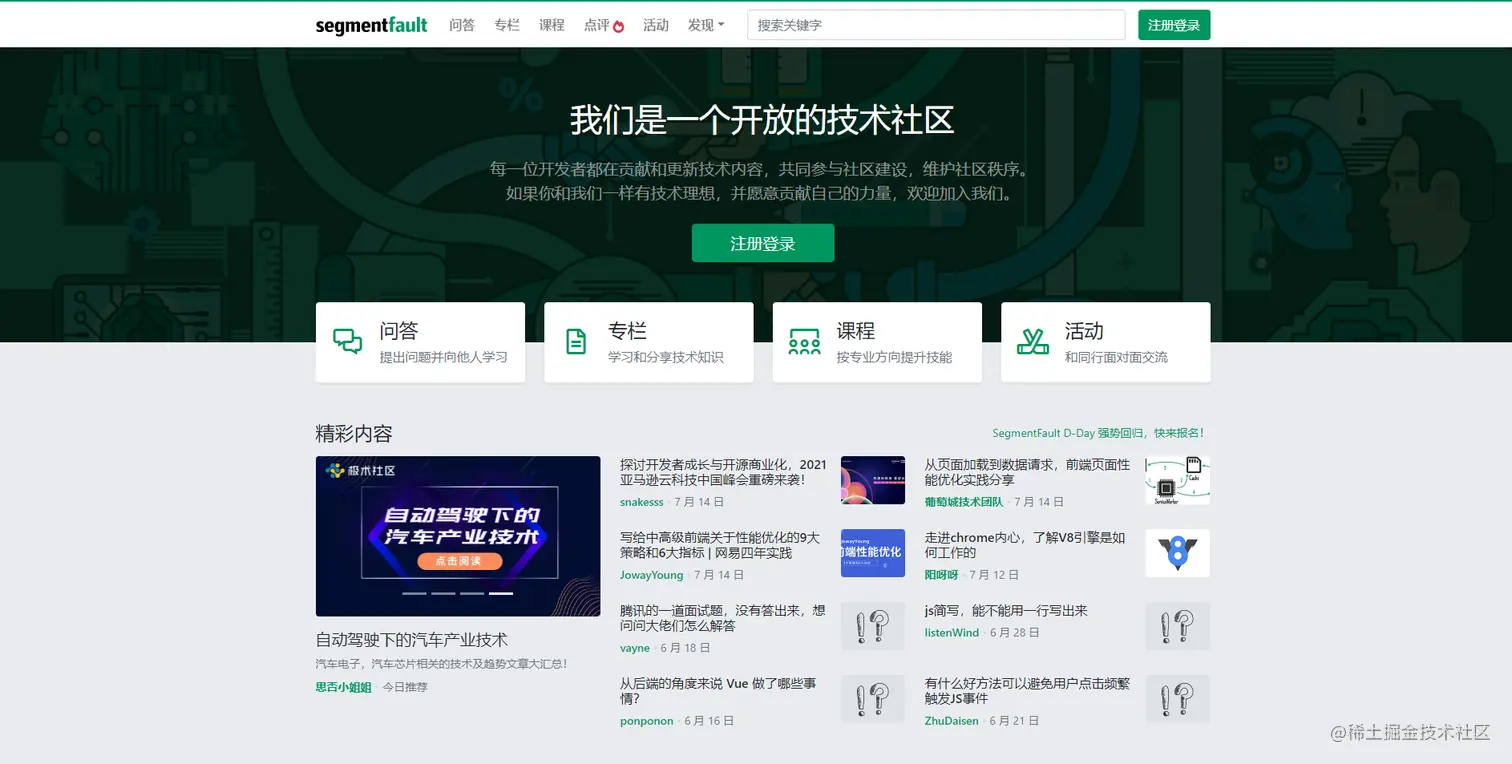Image resolution: width=1512 pixels, height=764 pixels.
Task: Click the 活动 card icon
Action: (x=1033, y=342)
